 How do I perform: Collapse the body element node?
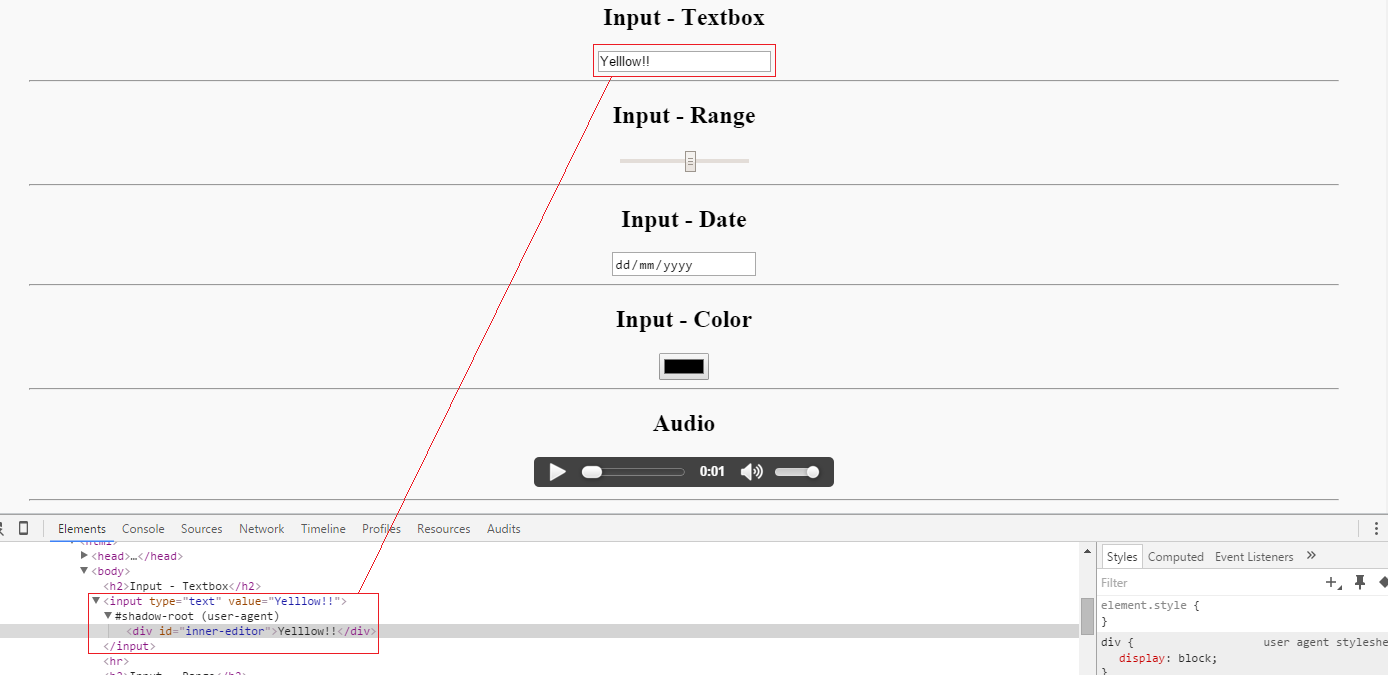tap(85, 571)
